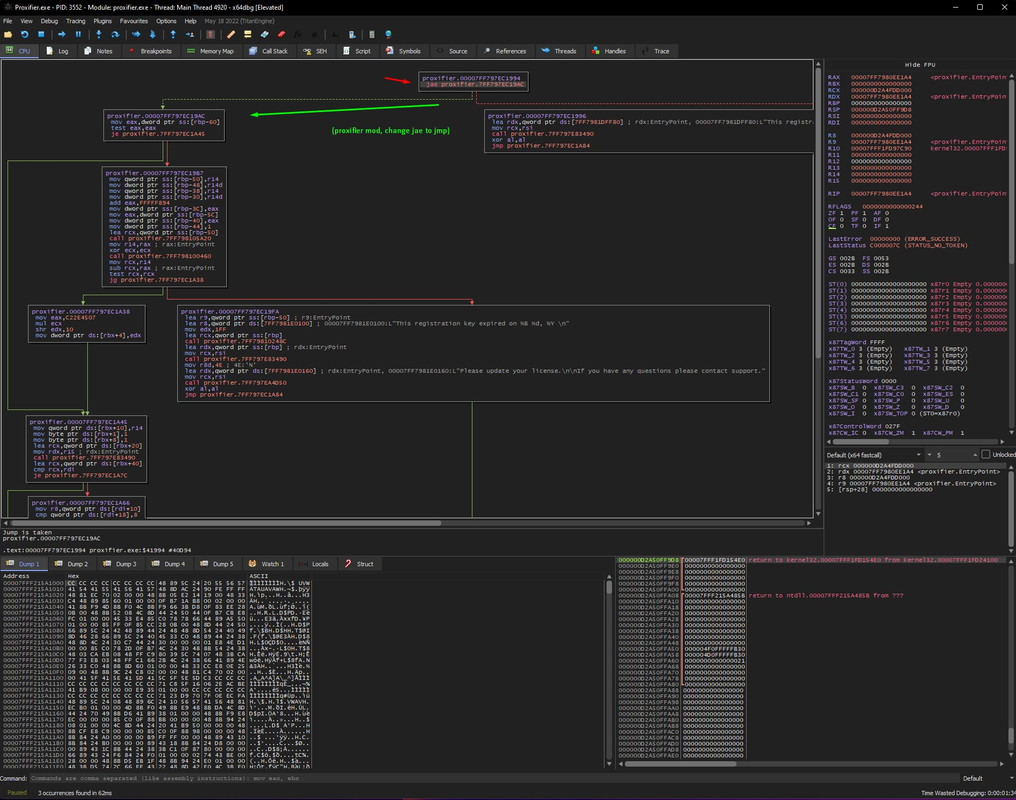The image size is (1016, 800).
Task: Select graph node proxifier.00007FF797EC1994
Action: click(x=473, y=81)
